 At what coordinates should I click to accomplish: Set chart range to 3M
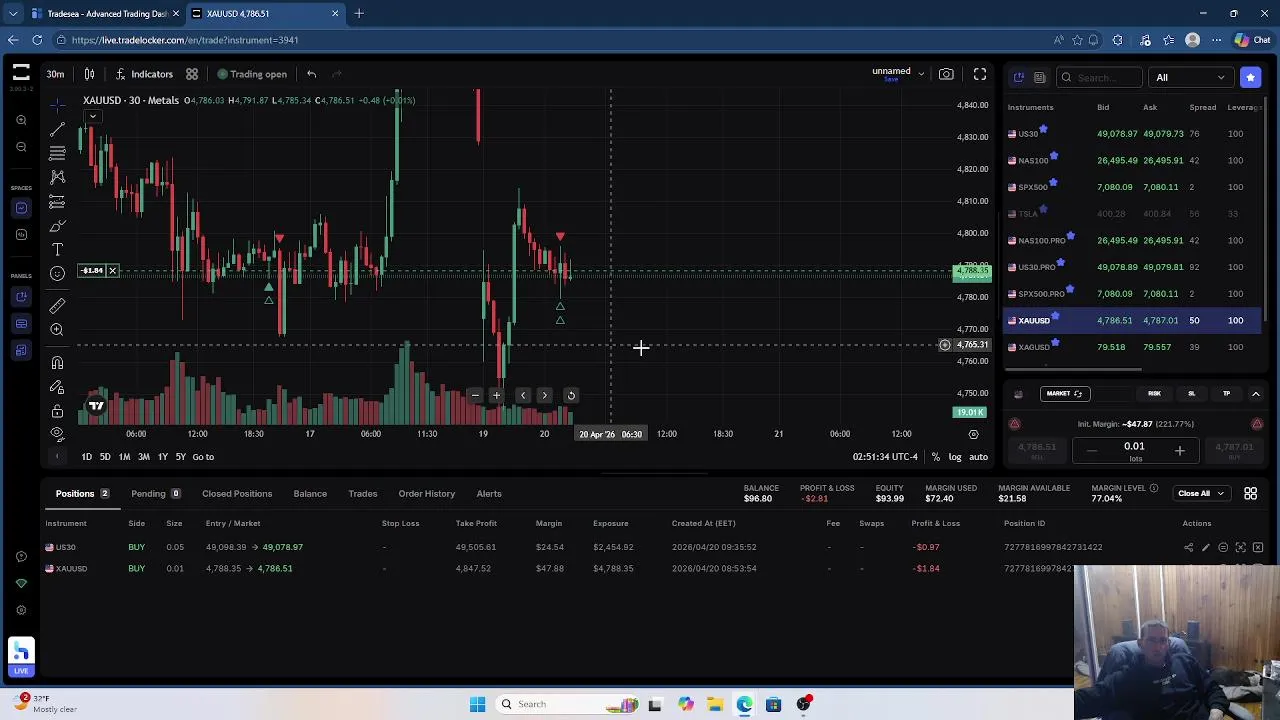[x=143, y=457]
